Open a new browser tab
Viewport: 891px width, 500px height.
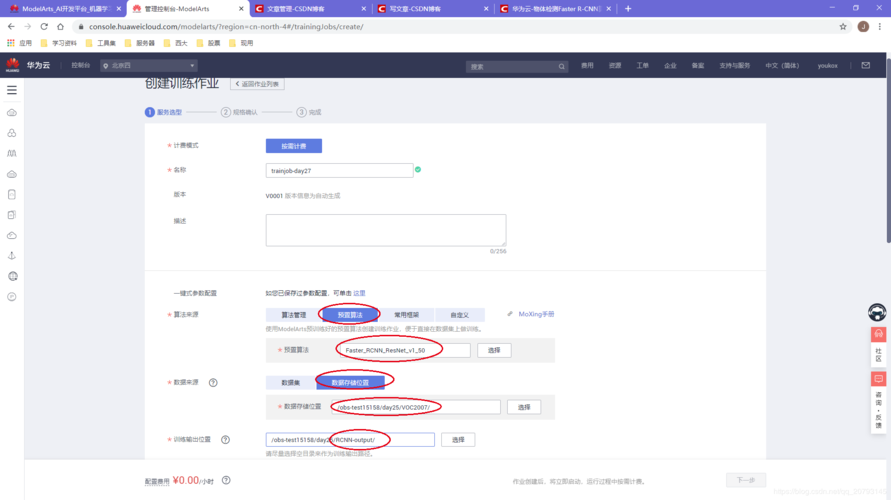(x=628, y=9)
